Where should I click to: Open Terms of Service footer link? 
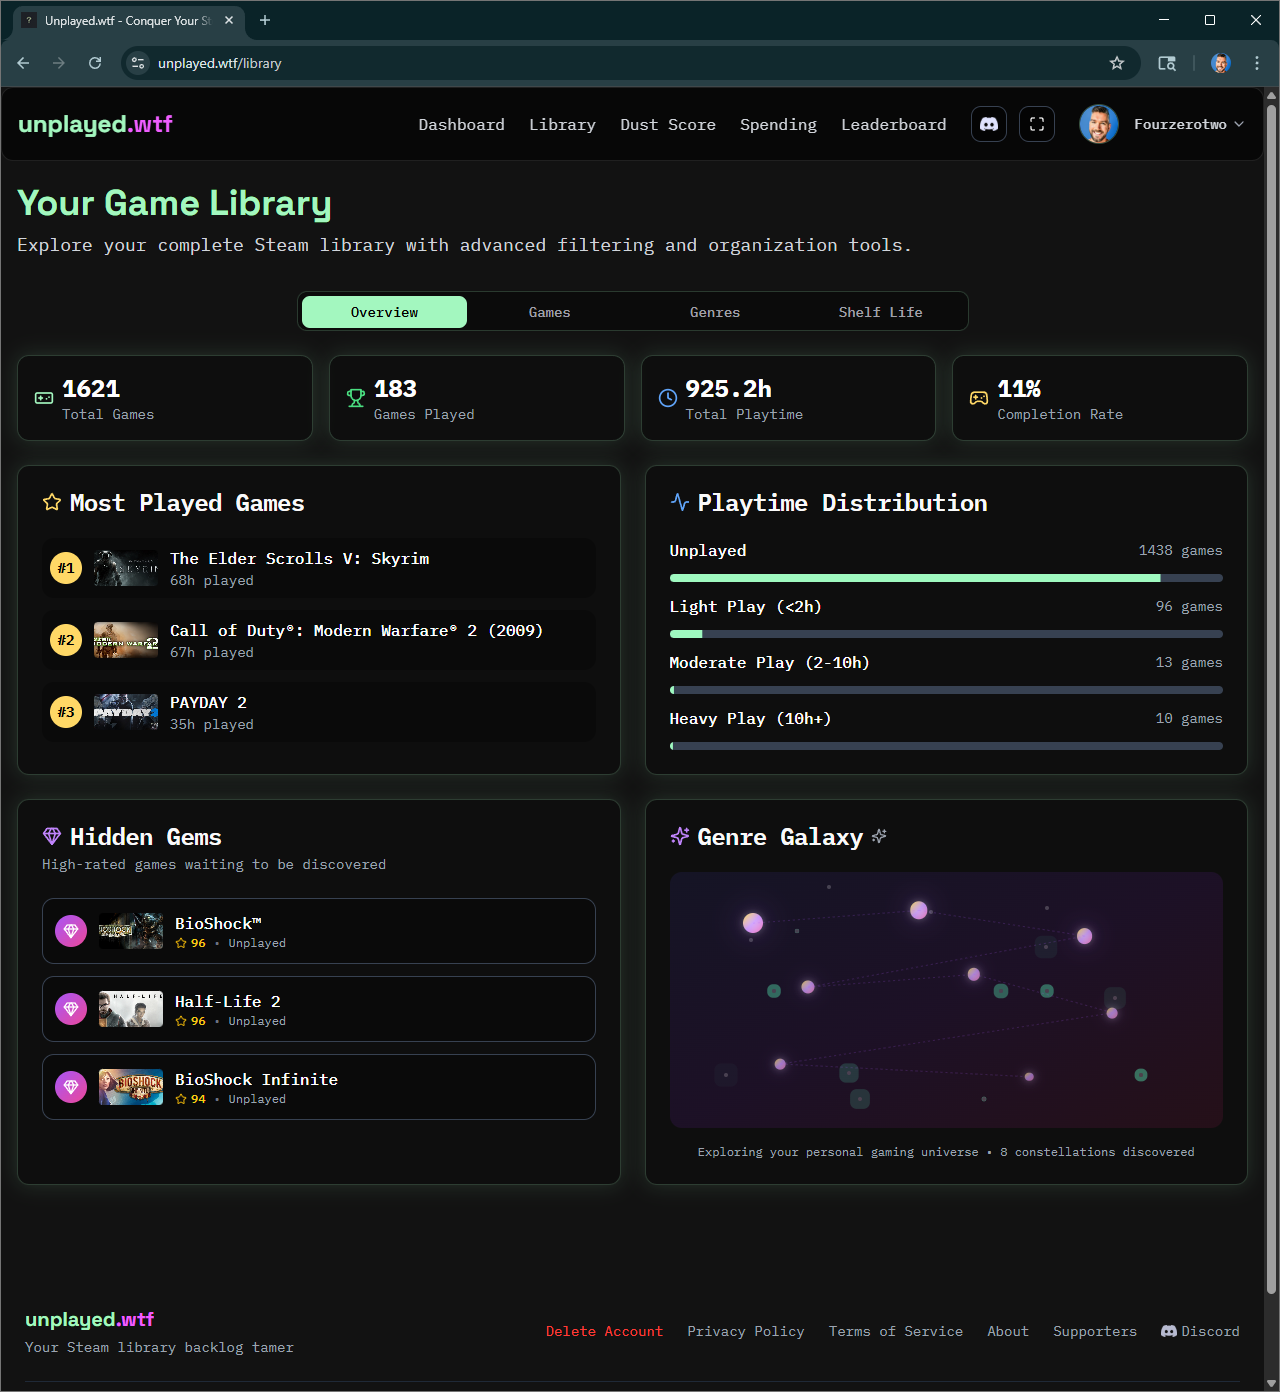(x=895, y=1331)
